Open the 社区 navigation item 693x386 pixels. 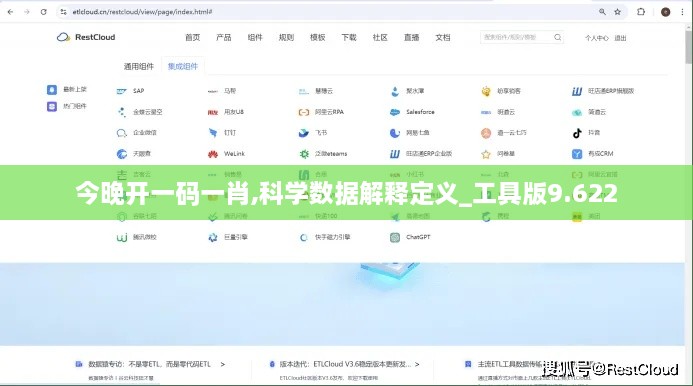(x=380, y=38)
